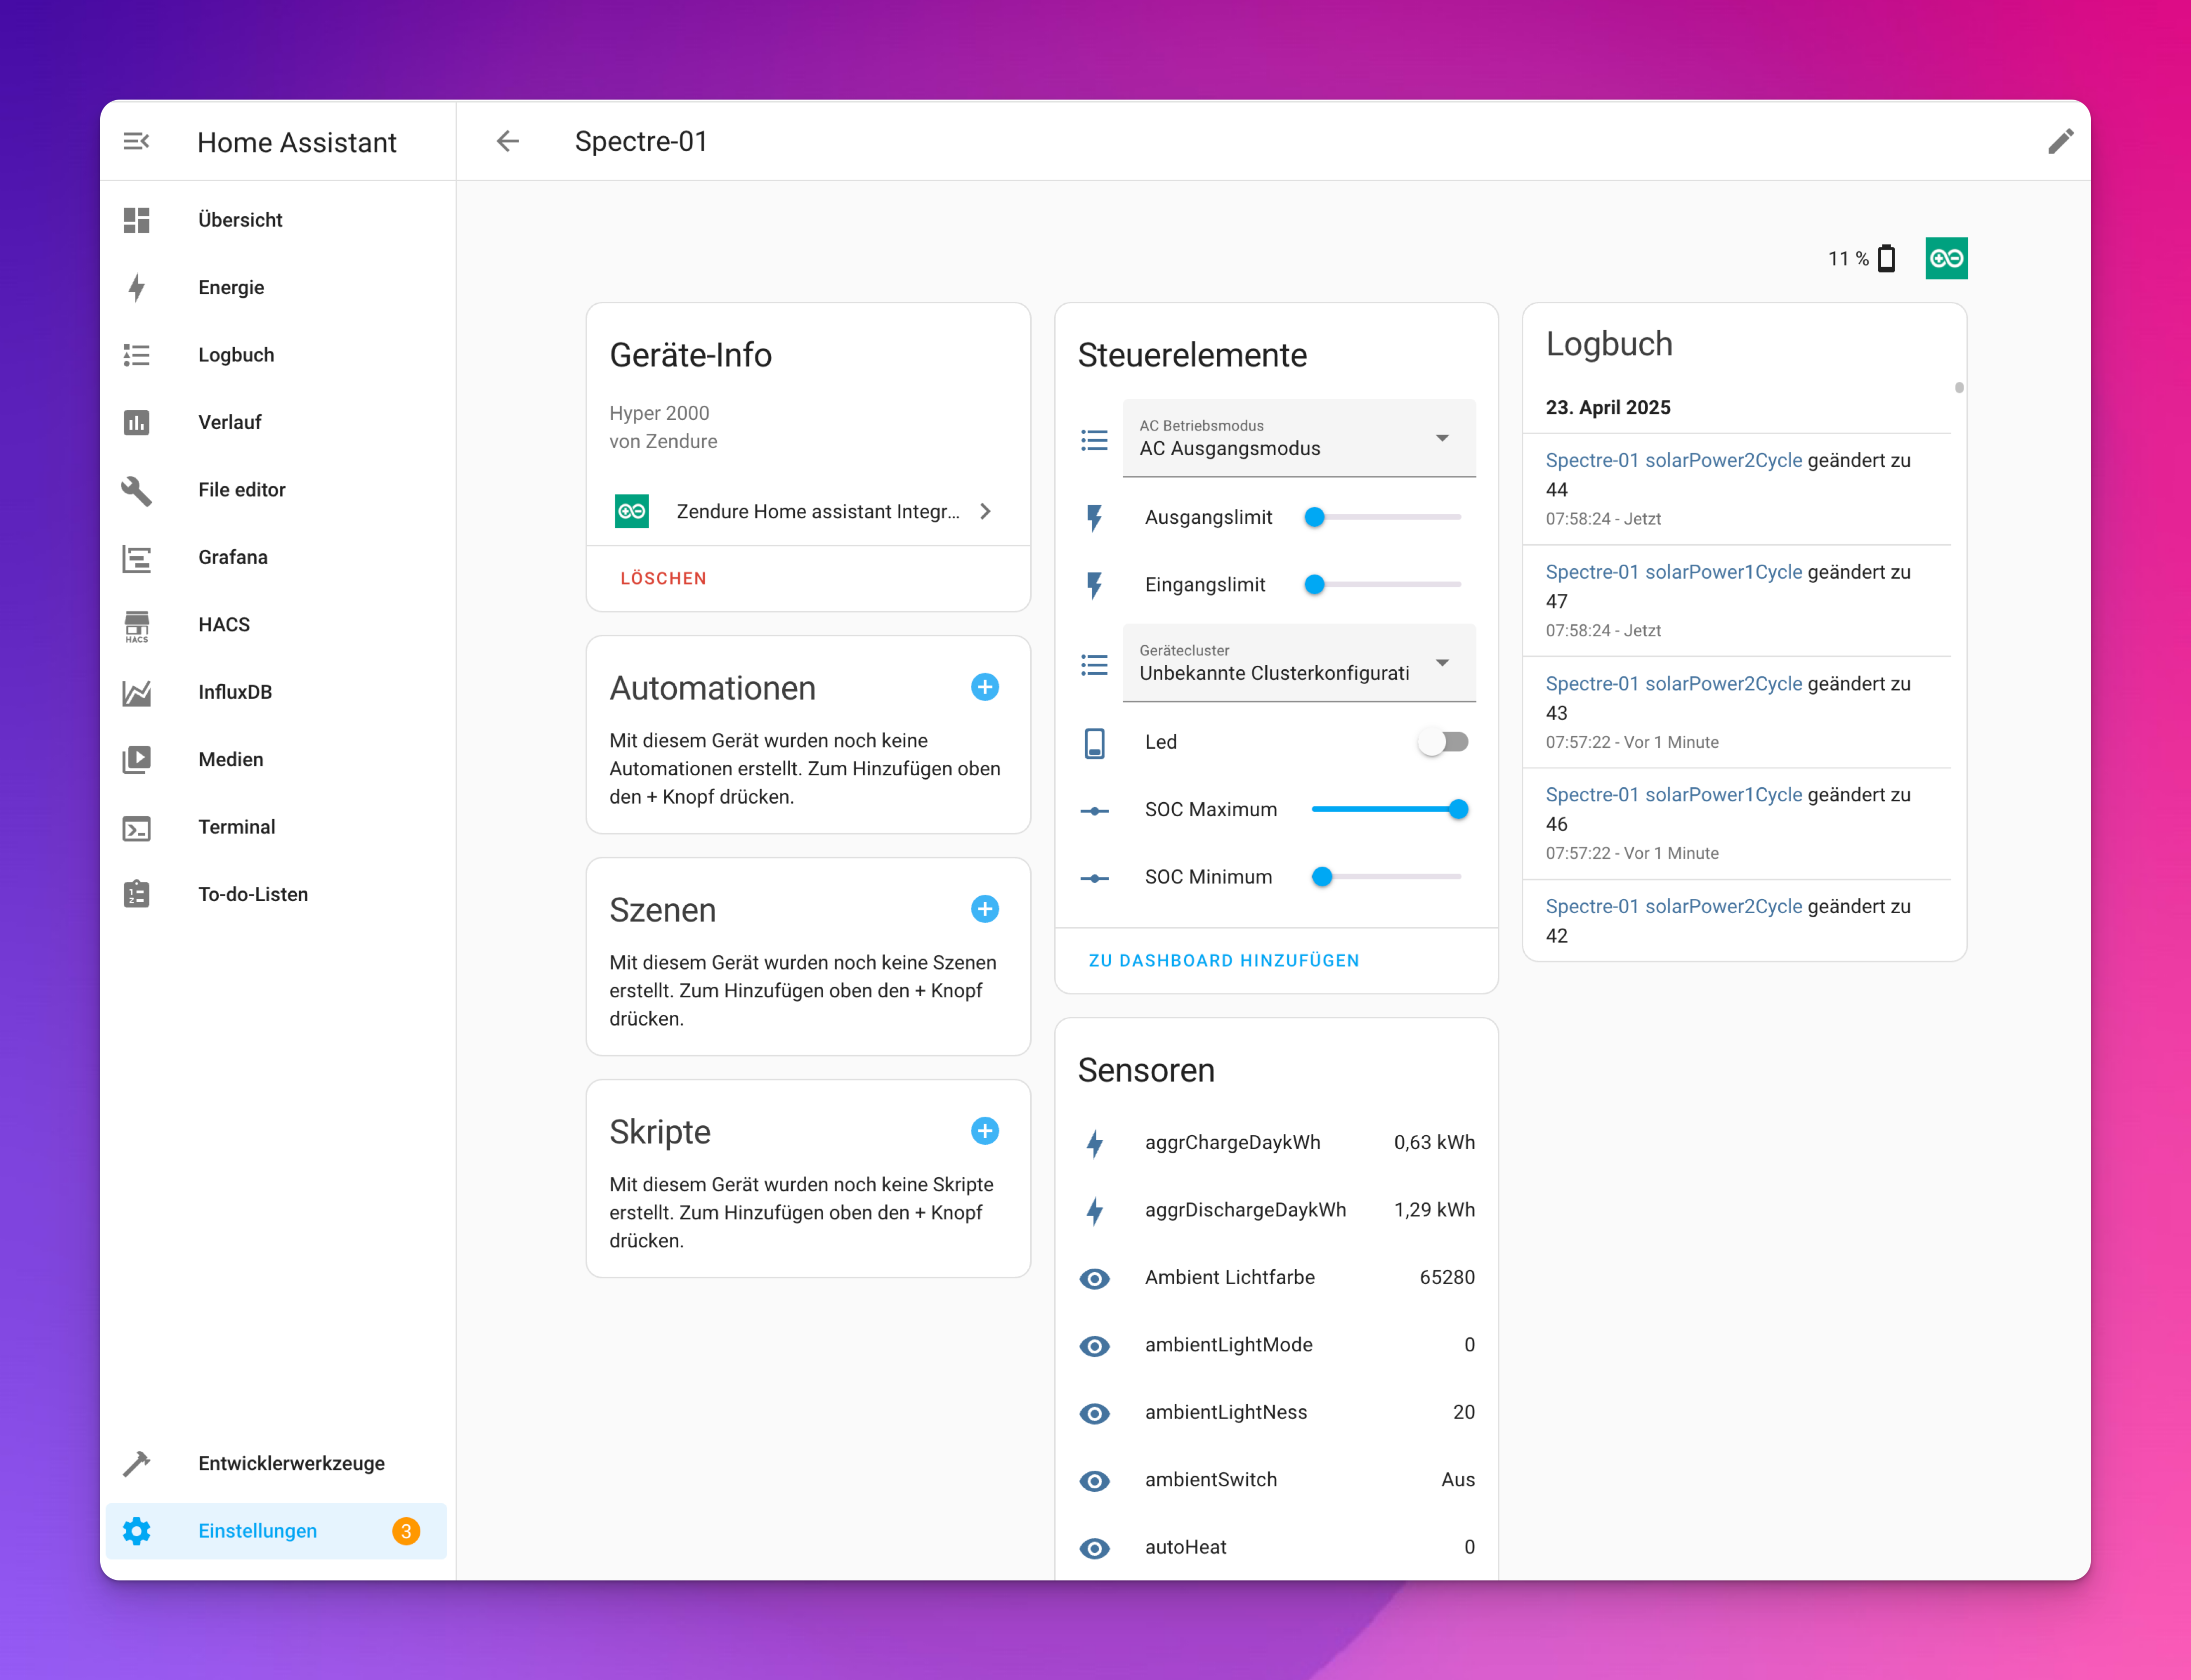Click the Led device icon
Image resolution: width=2191 pixels, height=1680 pixels.
[1094, 742]
